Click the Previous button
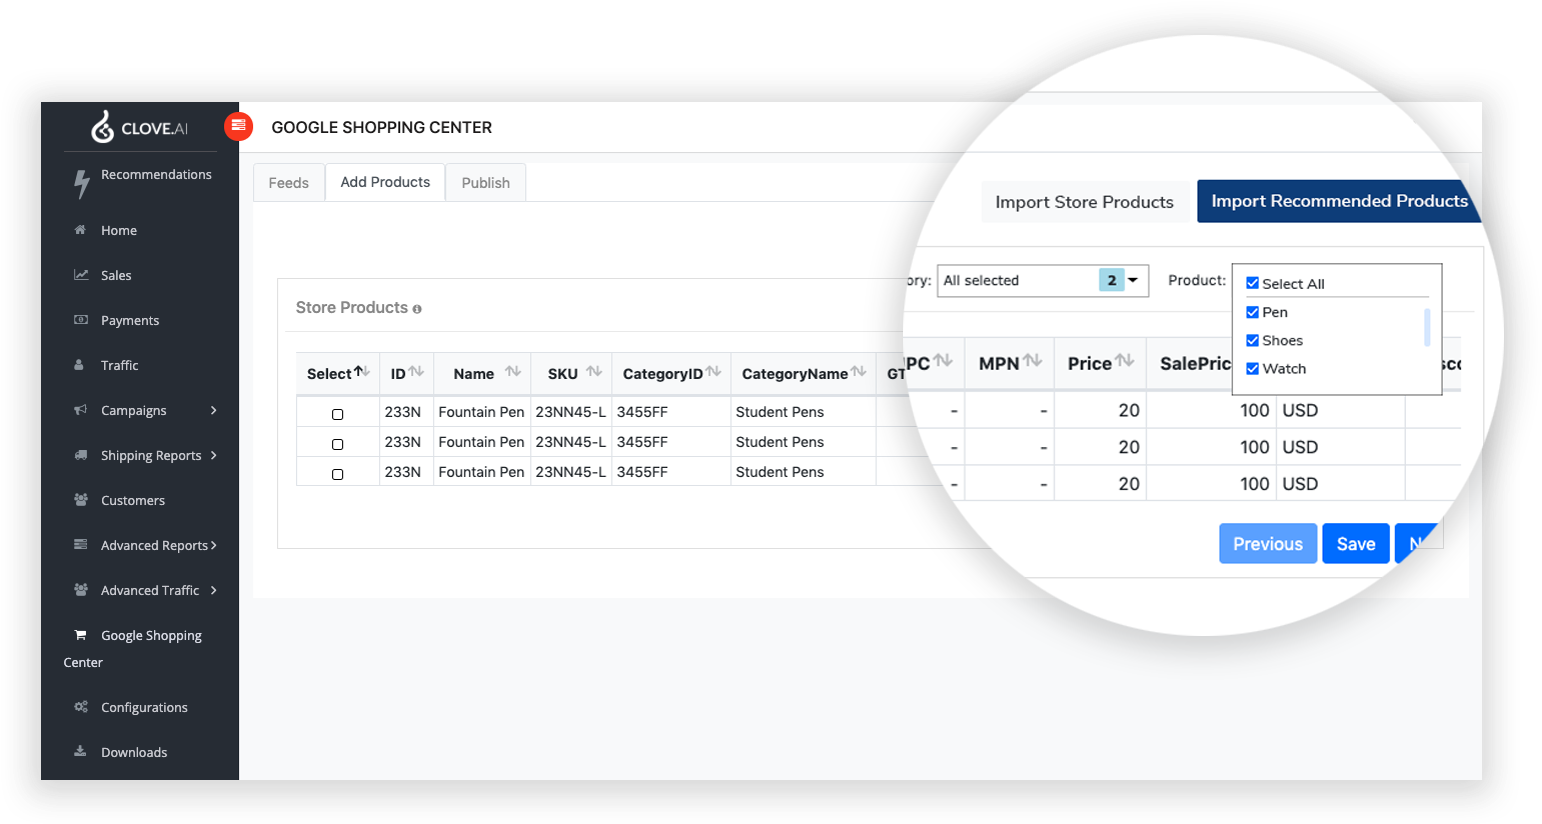Screen dimensions: 1542x824 pos(1268,544)
